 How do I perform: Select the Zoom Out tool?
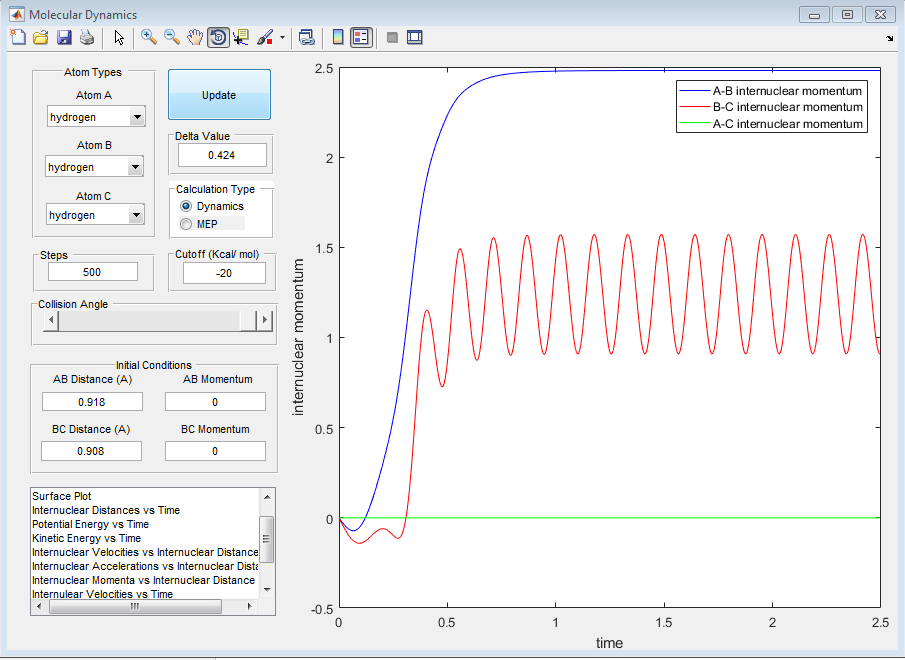(172, 38)
